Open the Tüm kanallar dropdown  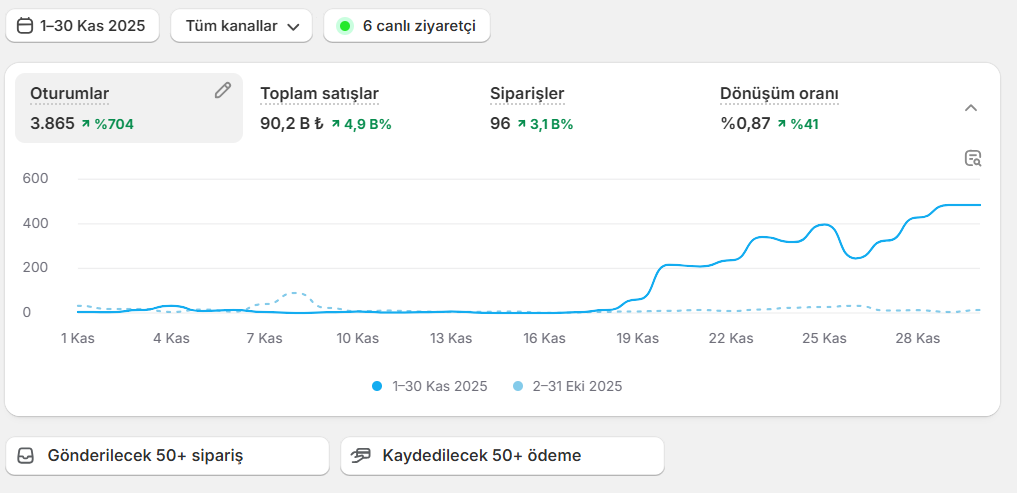tap(241, 26)
